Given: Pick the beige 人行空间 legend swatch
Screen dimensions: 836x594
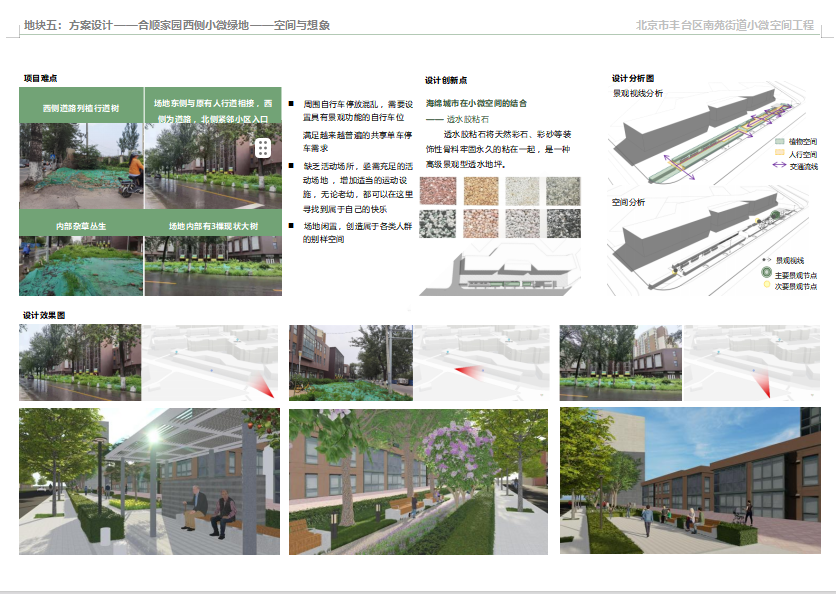Looking at the screenshot, I should coord(779,154).
